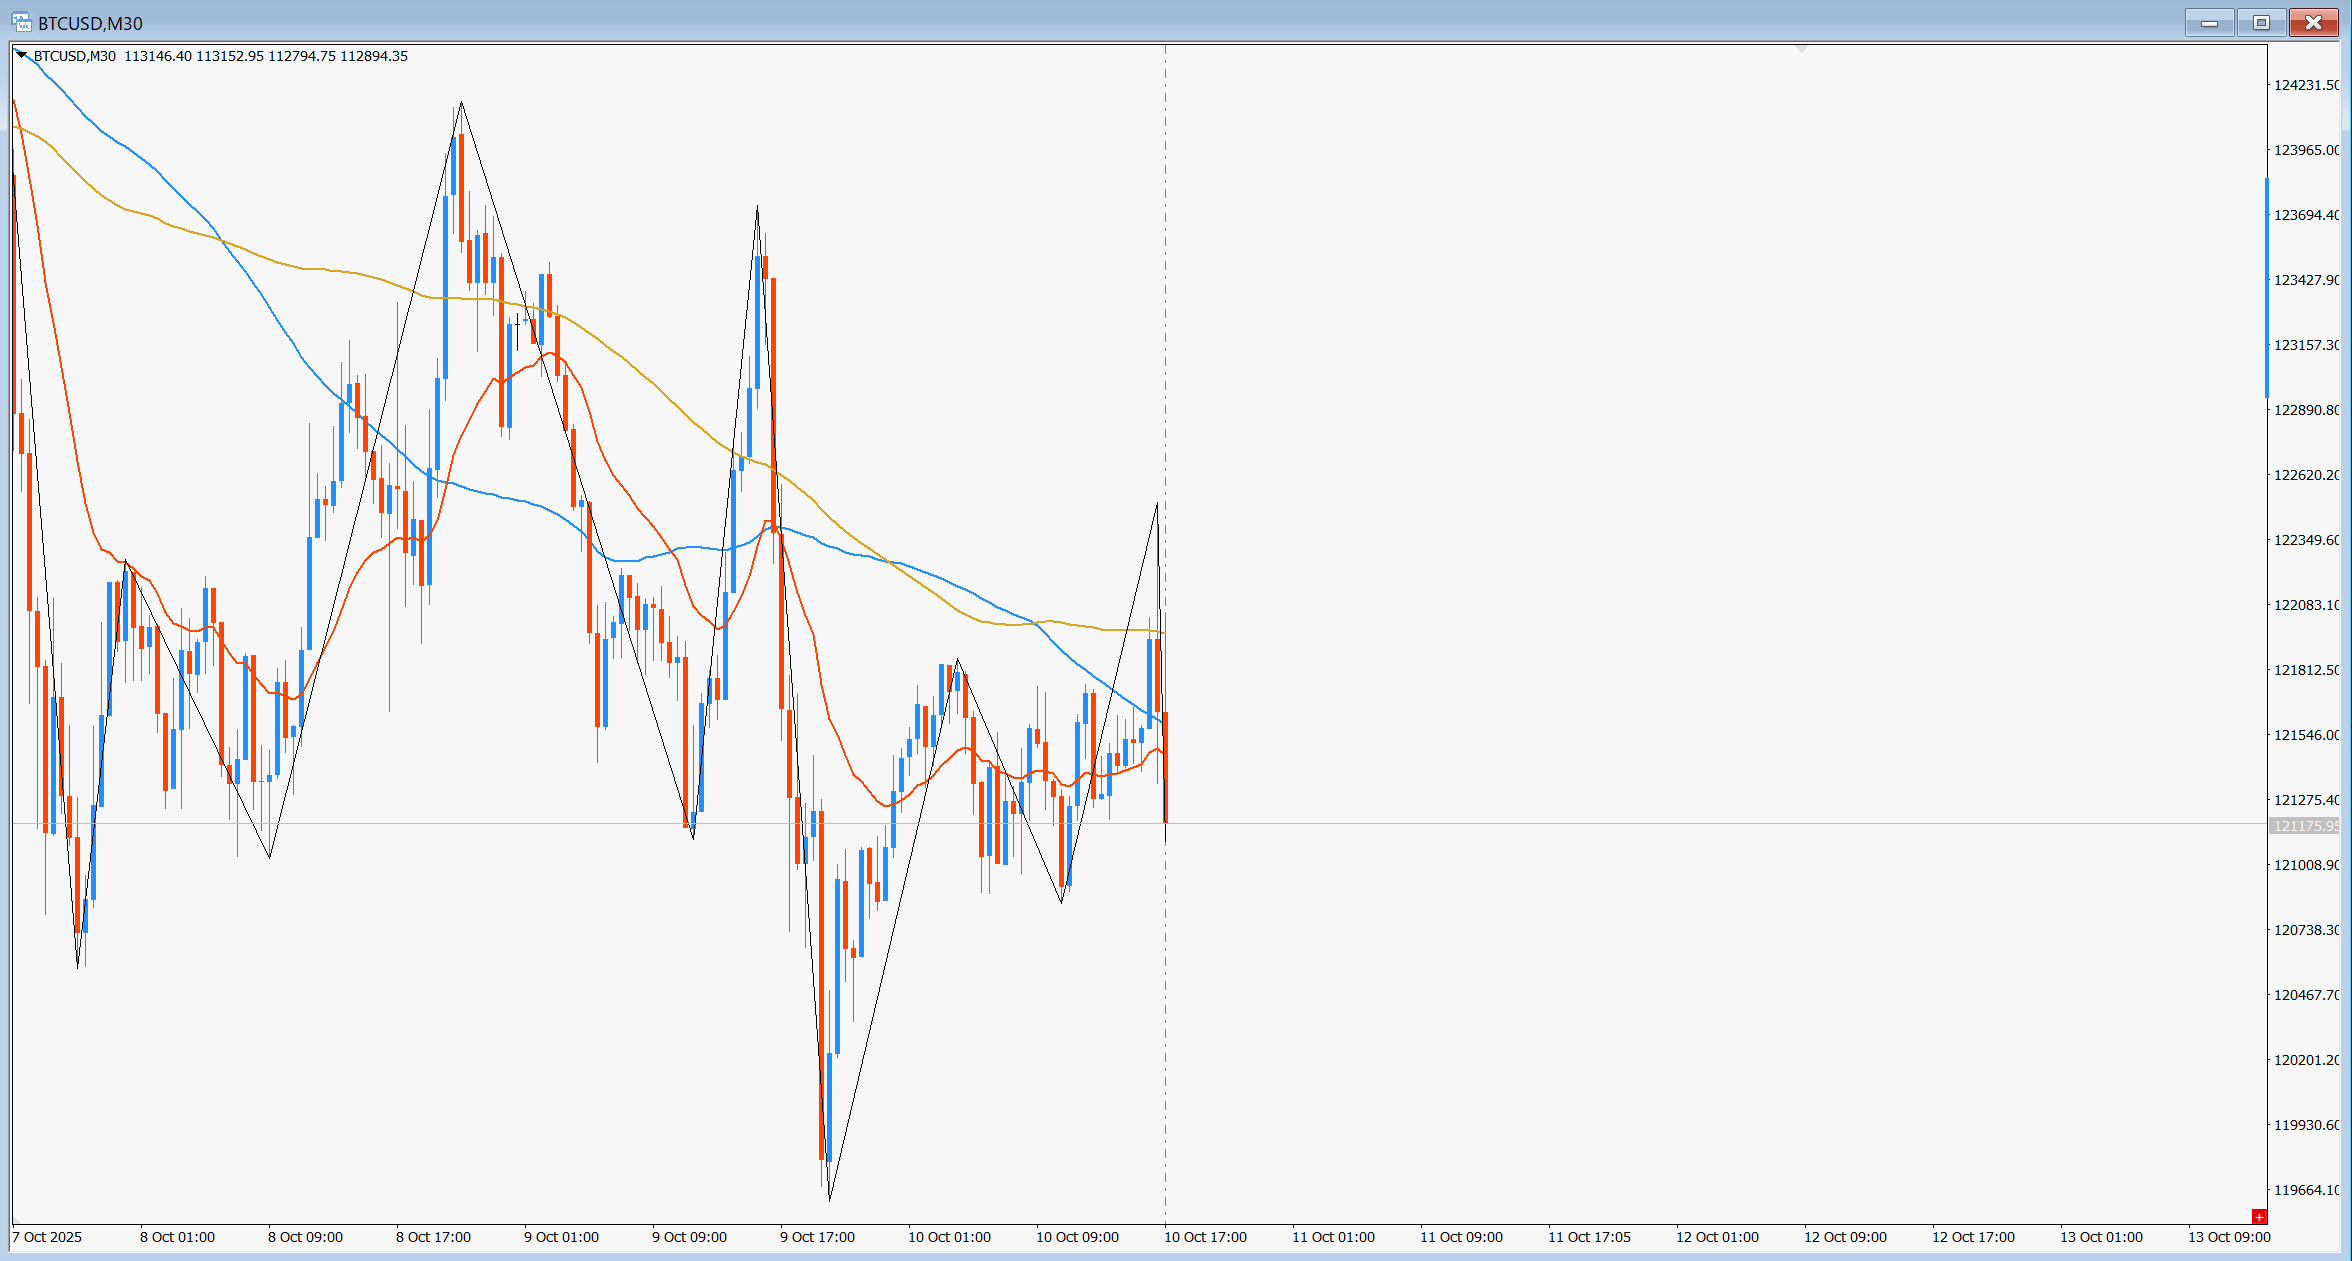This screenshot has height=1261, width=2352.
Task: Click the gray chart shift triangle marker at top
Action: [x=1801, y=48]
